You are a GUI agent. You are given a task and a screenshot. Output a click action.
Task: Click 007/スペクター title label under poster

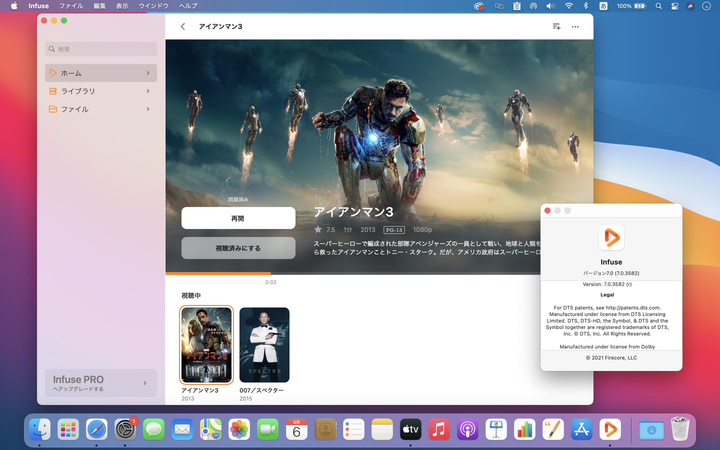[x=262, y=390]
